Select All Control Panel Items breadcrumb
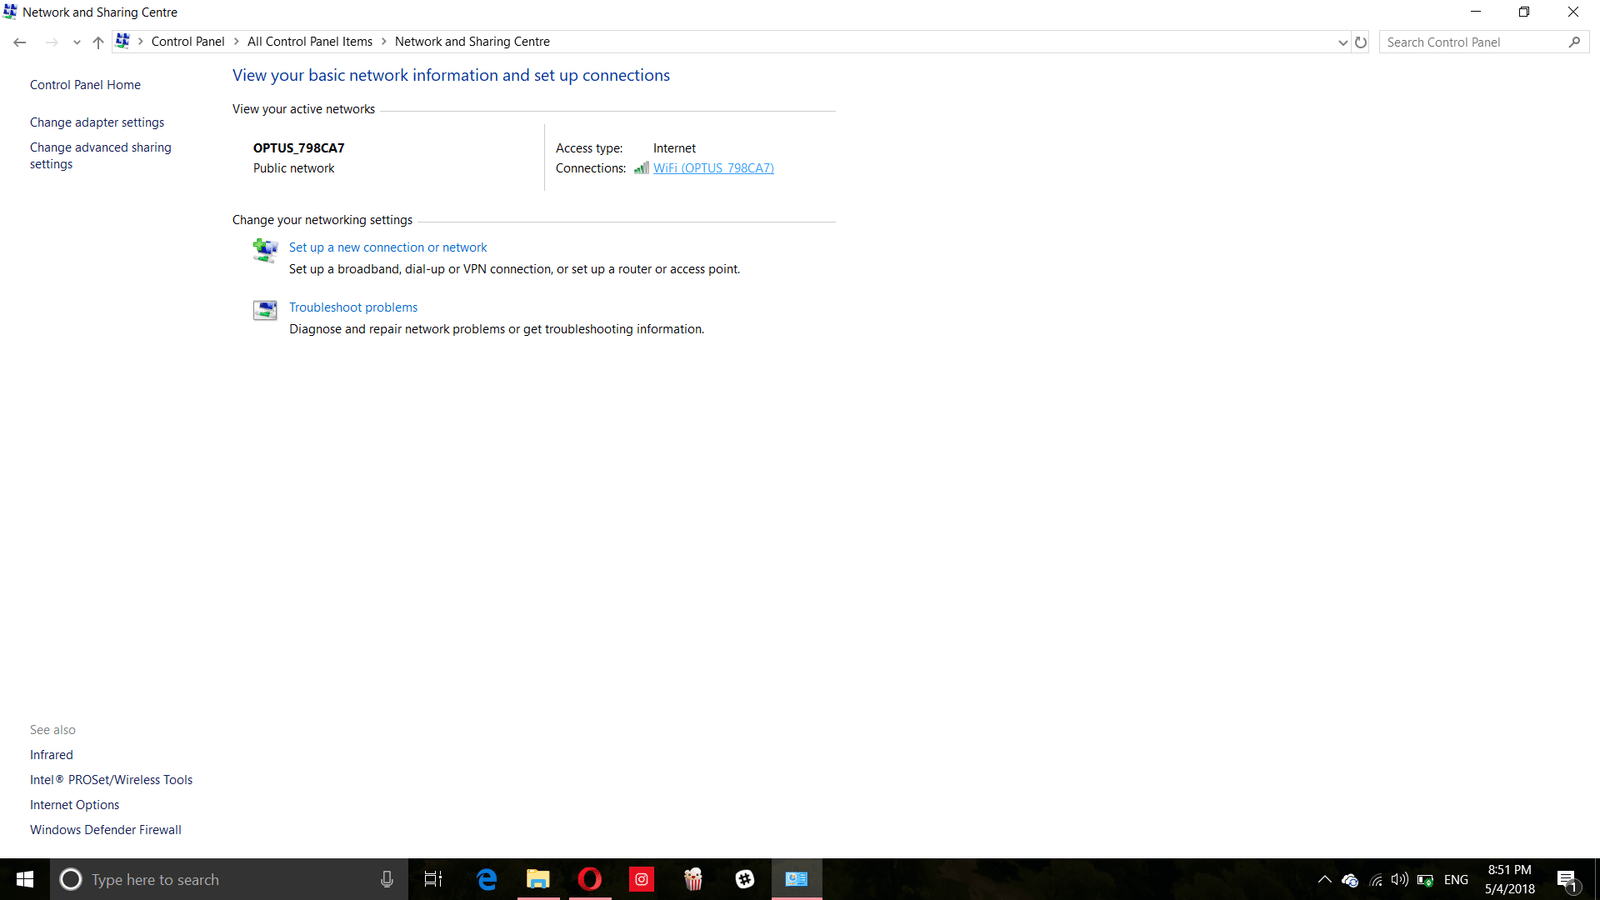 coord(310,42)
